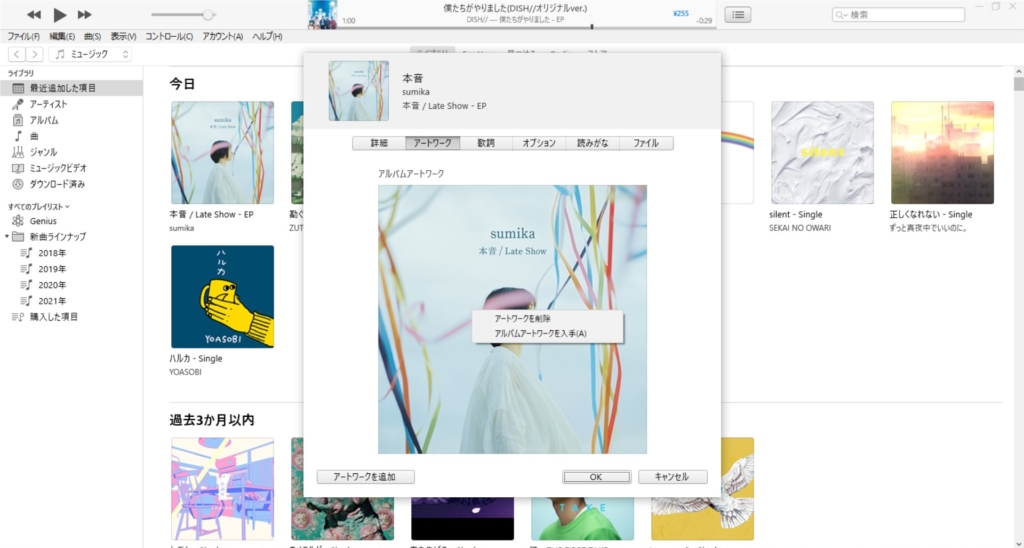Click the ミュージックビデオ icon
The width and height of the screenshot is (1024, 548).
click(18, 168)
